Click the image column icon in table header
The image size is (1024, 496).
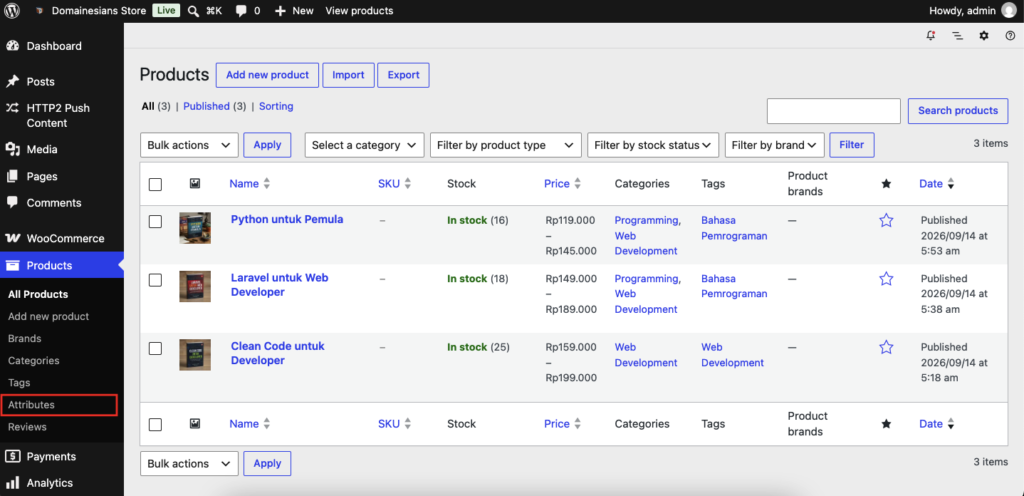pos(195,184)
